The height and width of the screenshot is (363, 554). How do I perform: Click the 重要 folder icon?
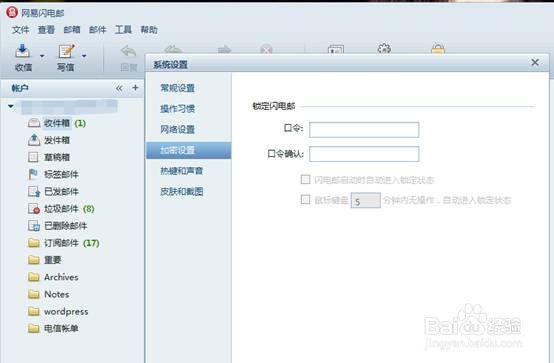click(34, 260)
